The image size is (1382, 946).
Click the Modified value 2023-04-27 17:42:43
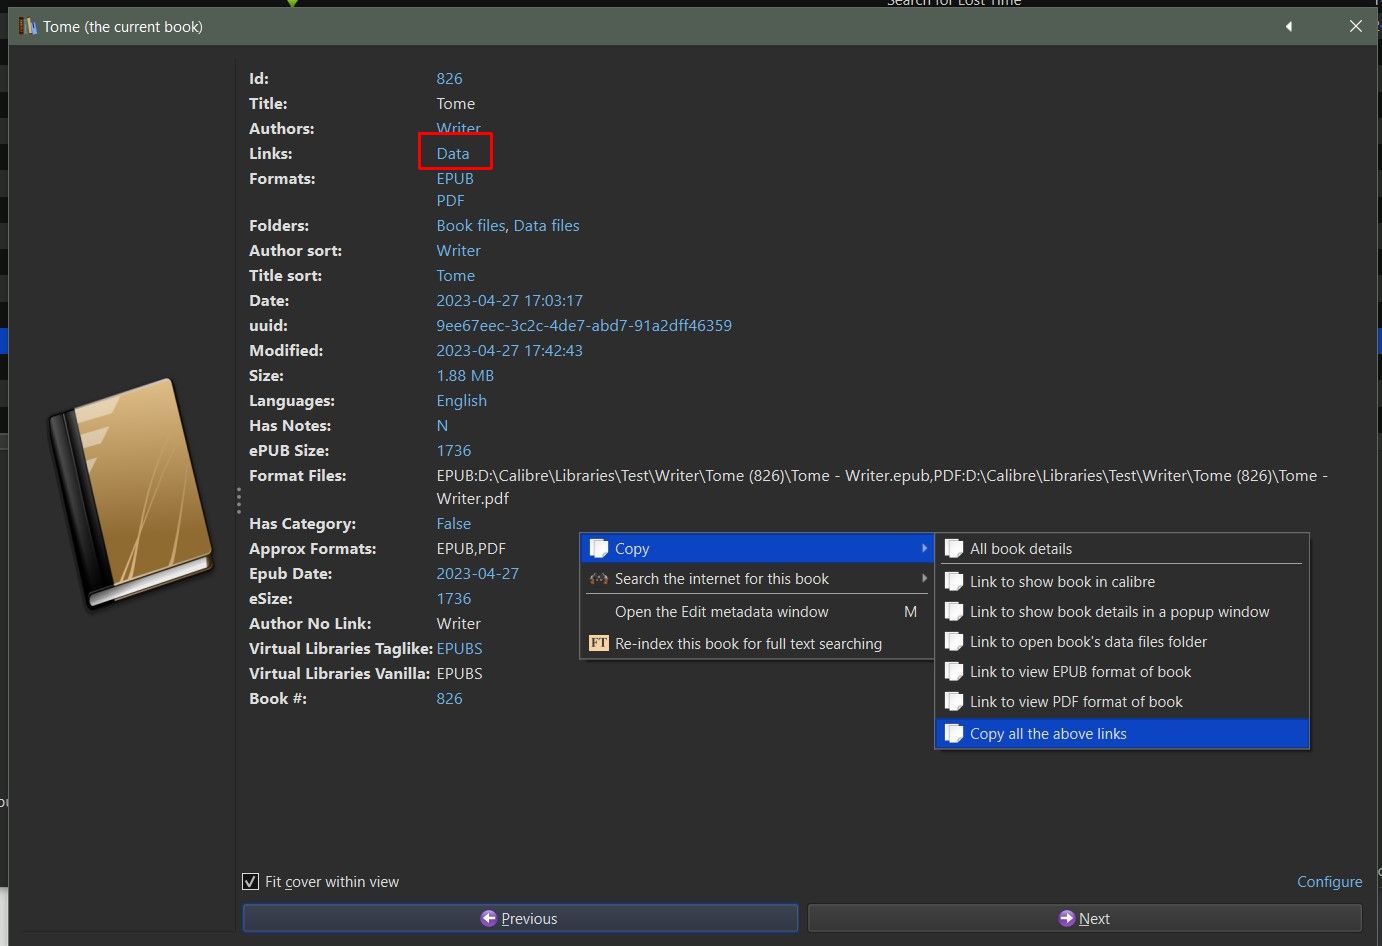509,350
